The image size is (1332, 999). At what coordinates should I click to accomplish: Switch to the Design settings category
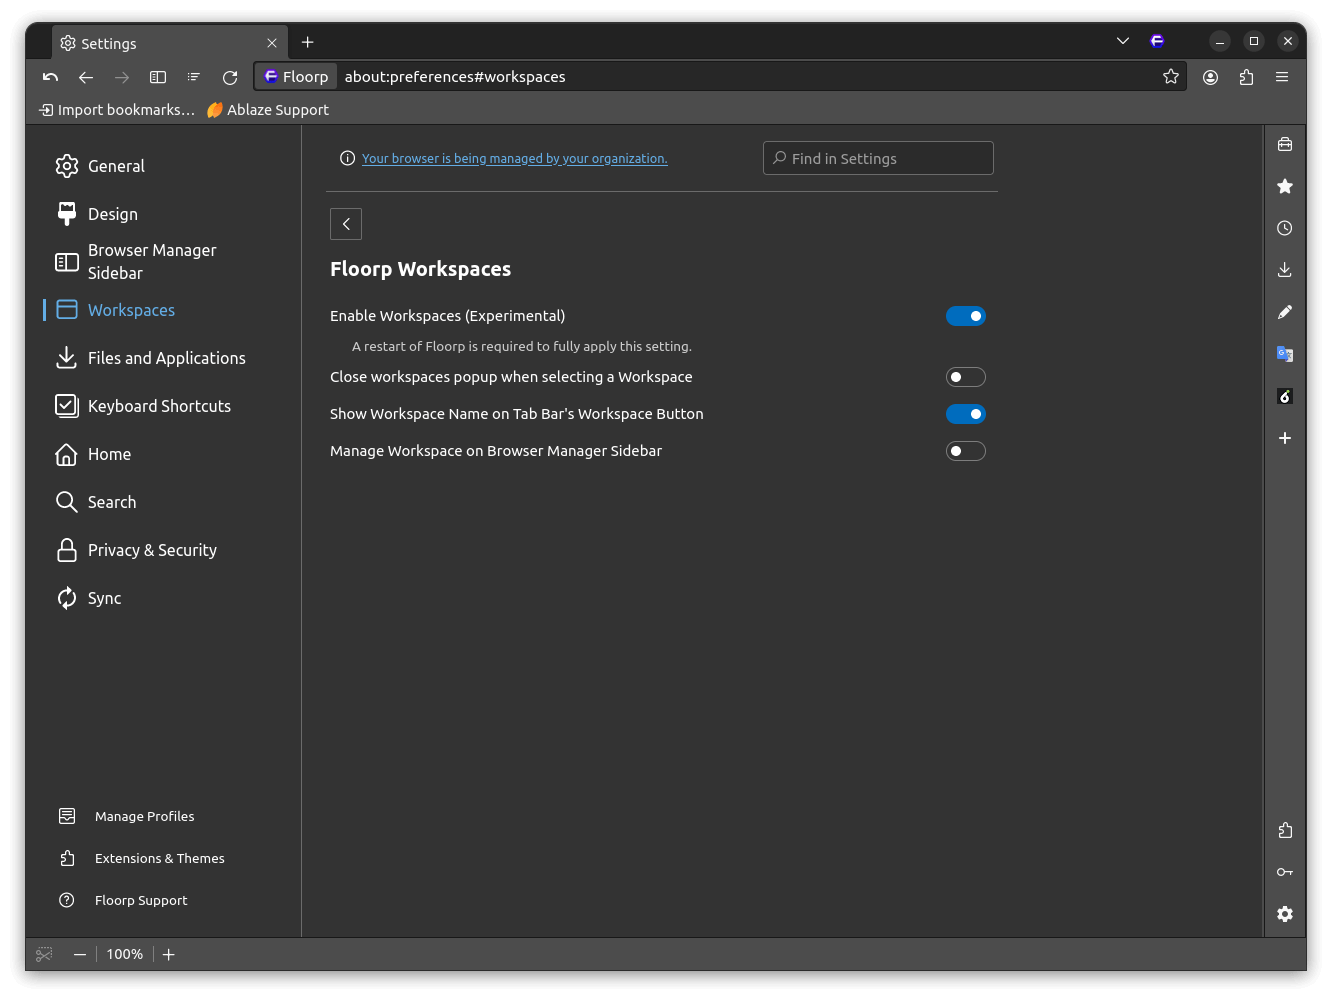point(112,214)
